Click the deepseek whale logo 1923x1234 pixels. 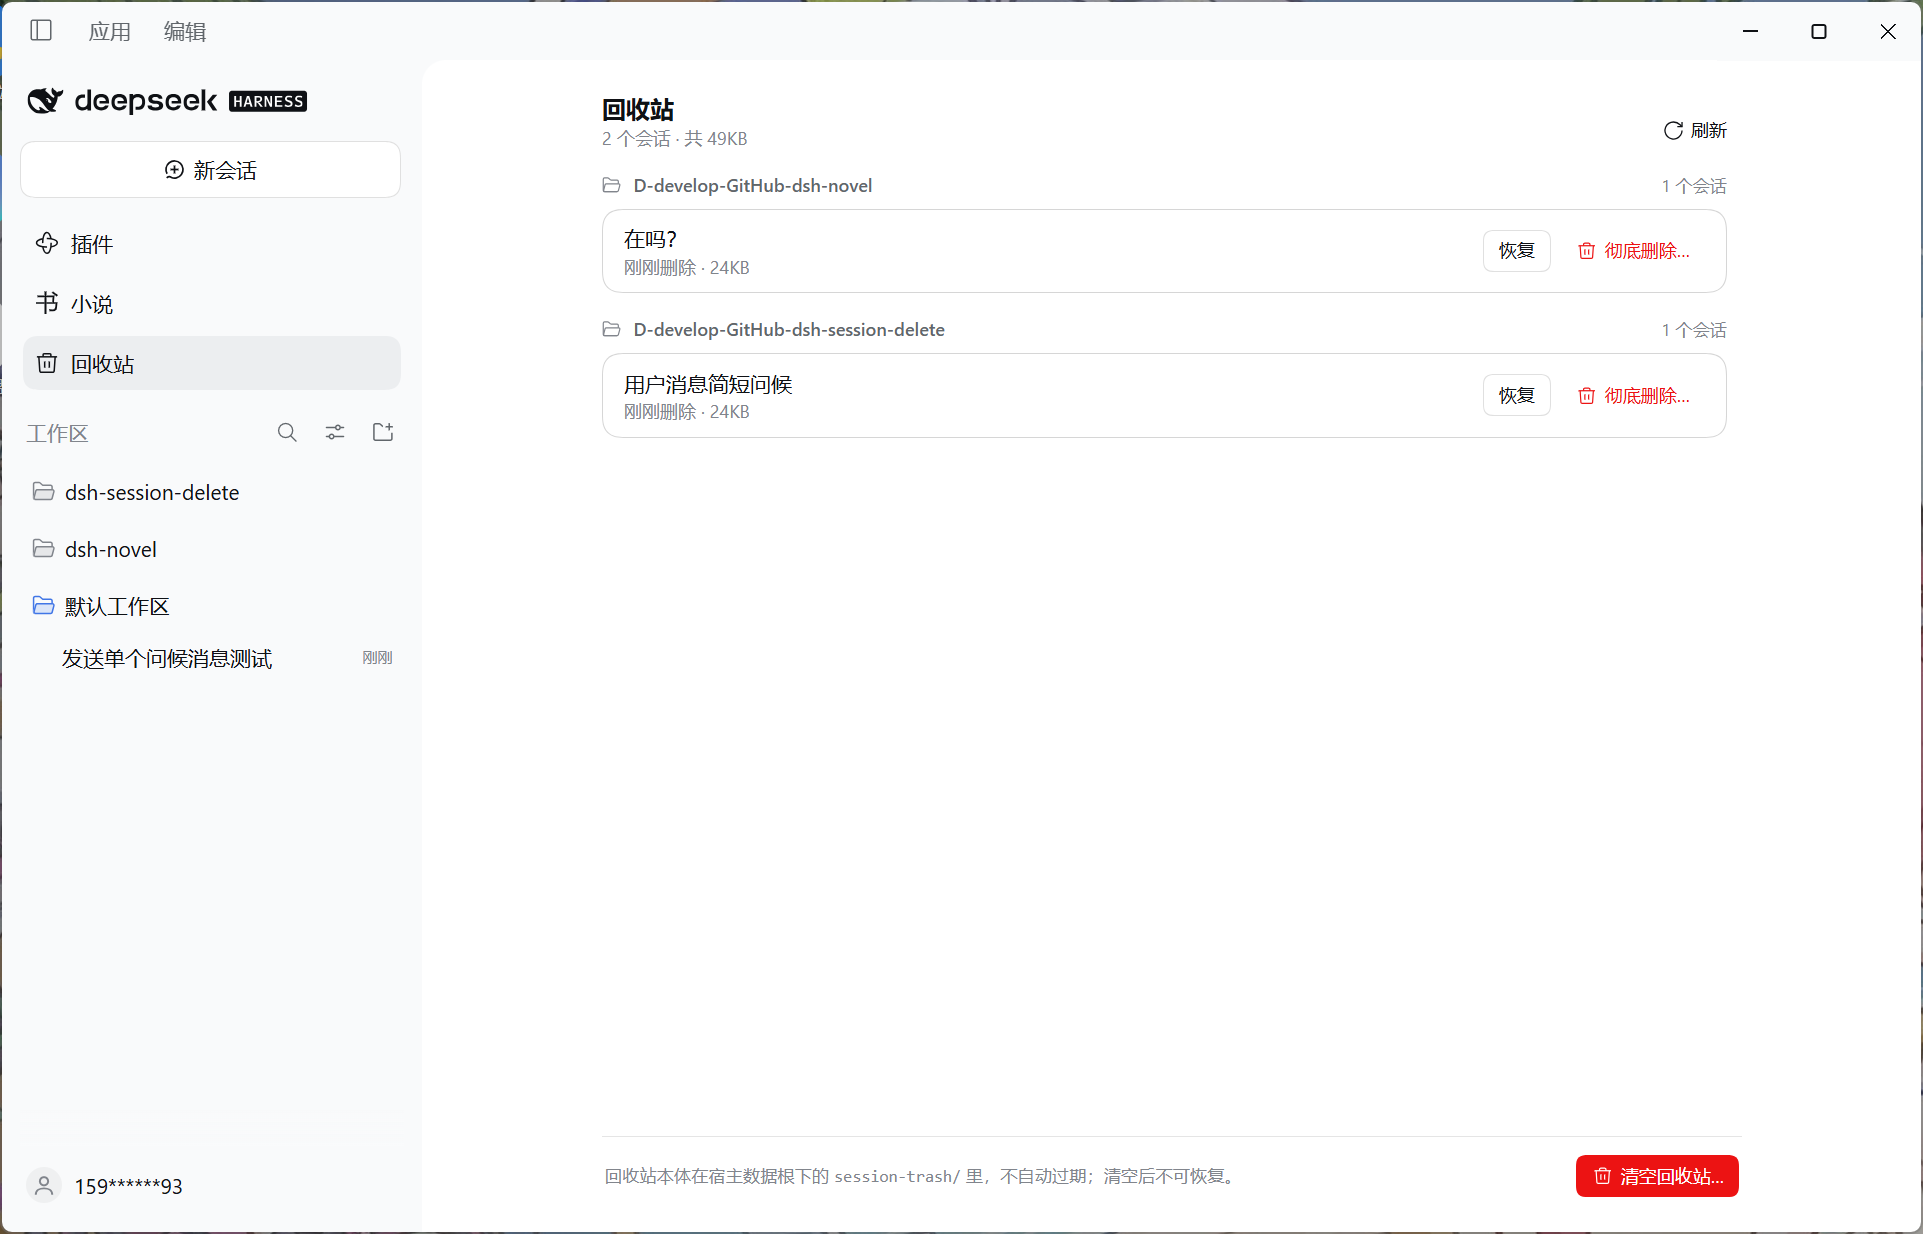point(45,100)
